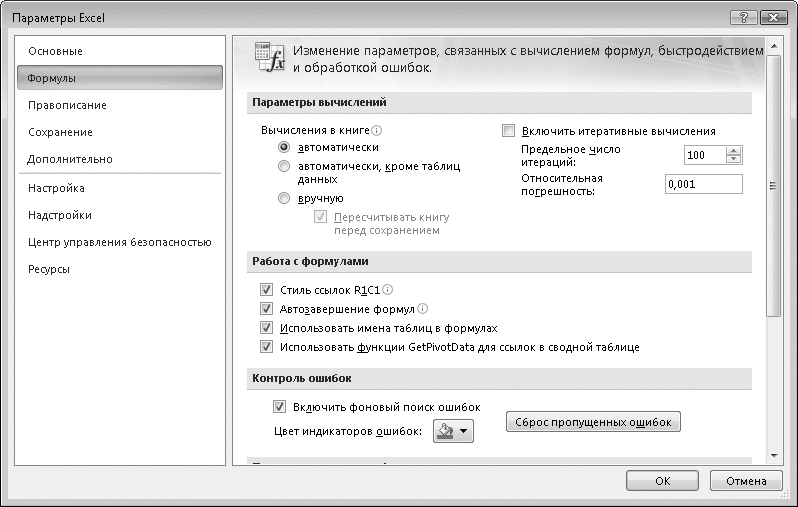Select "автоматически, кроме таблиц данных" option
This screenshot has height=507, width=798.
coord(285,167)
